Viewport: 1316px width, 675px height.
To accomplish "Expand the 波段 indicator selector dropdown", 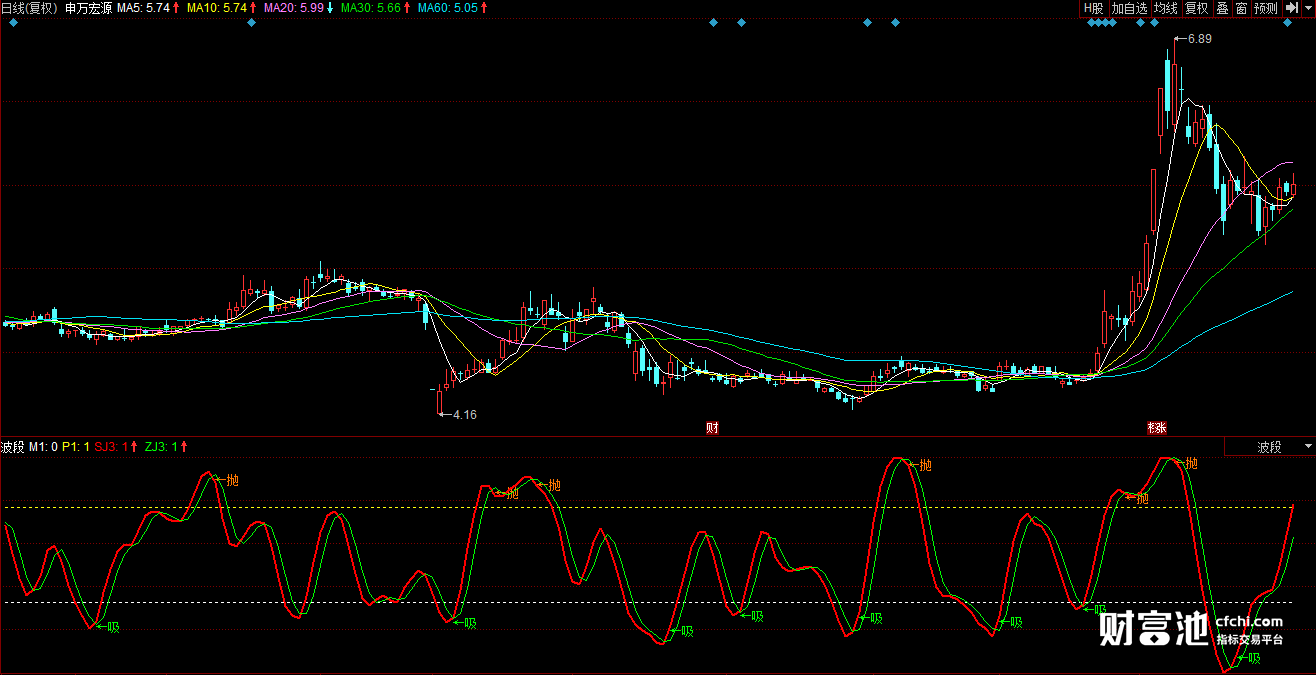I will click(x=1308, y=446).
